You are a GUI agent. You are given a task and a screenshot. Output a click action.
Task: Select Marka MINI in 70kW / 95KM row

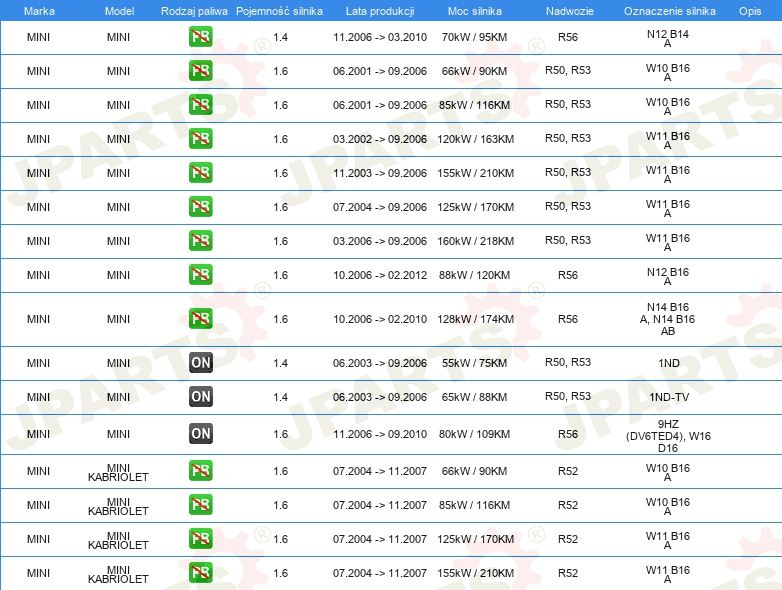(38, 37)
